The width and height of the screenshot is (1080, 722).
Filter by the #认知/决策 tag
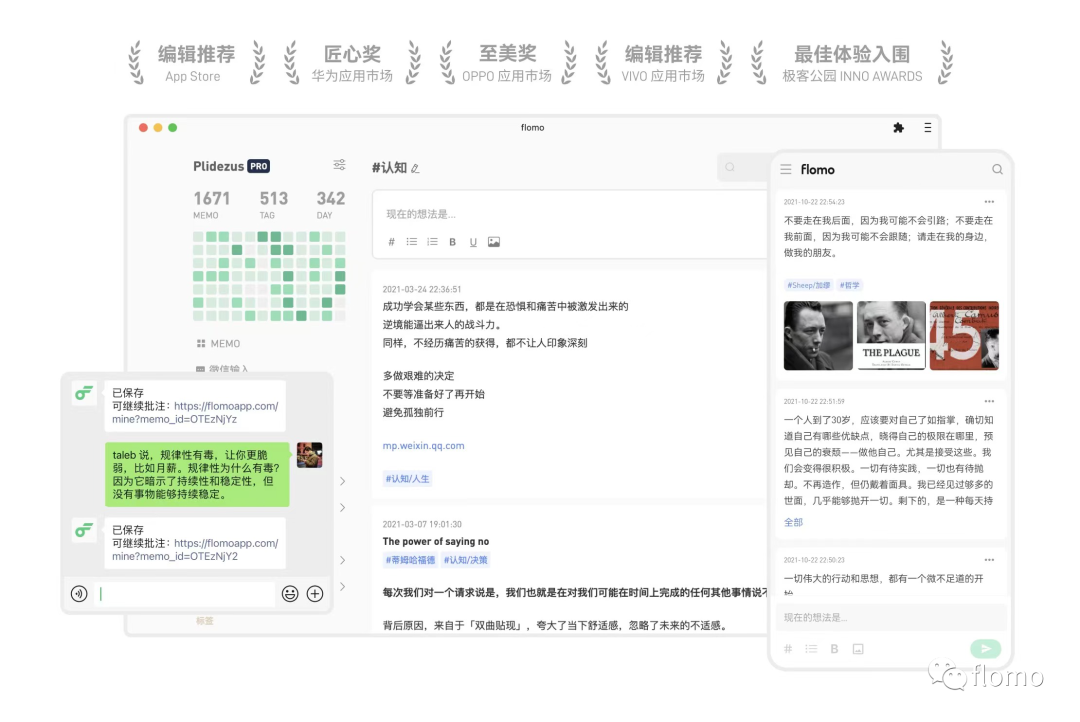point(466,560)
